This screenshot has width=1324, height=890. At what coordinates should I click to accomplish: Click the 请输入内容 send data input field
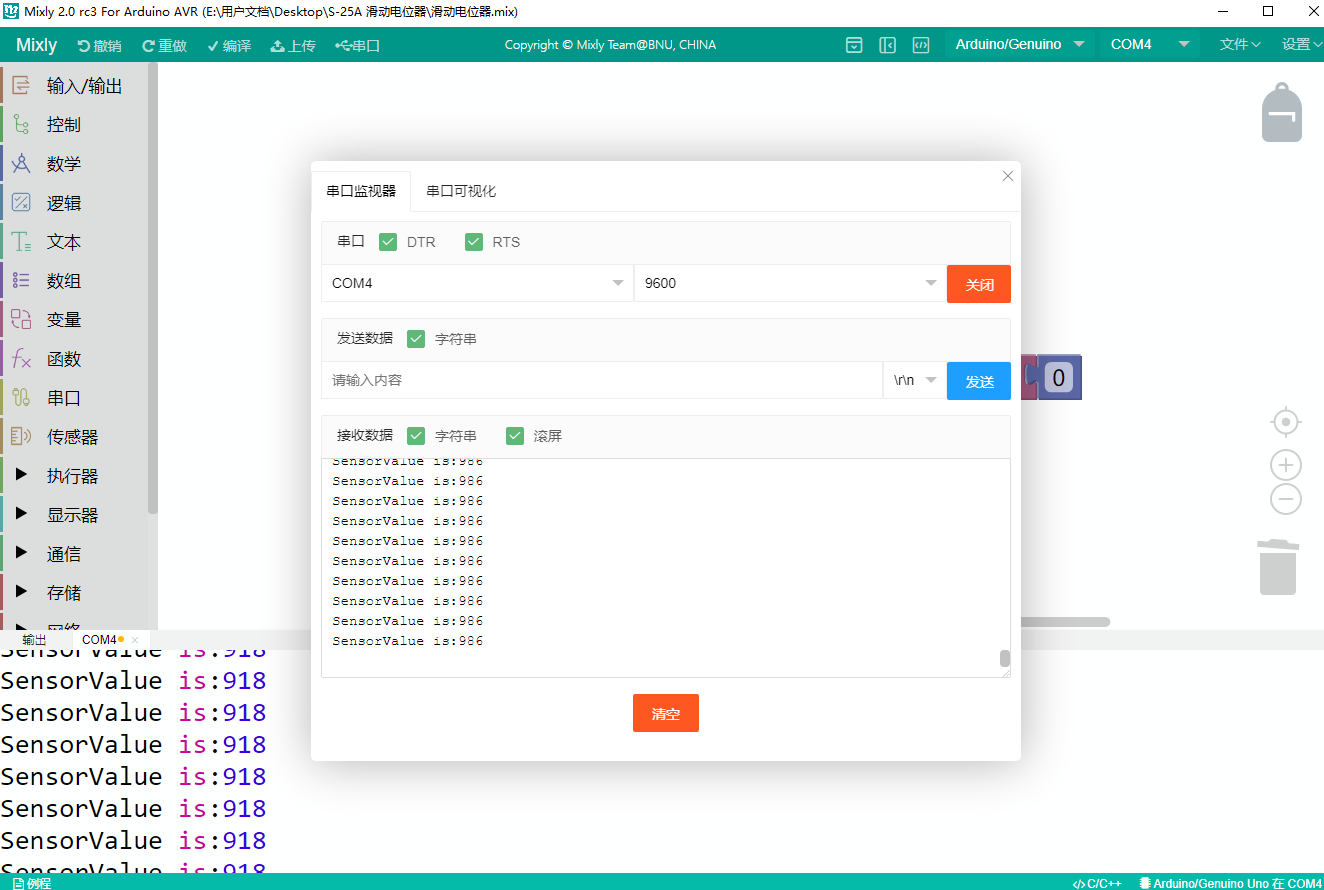click(601, 380)
